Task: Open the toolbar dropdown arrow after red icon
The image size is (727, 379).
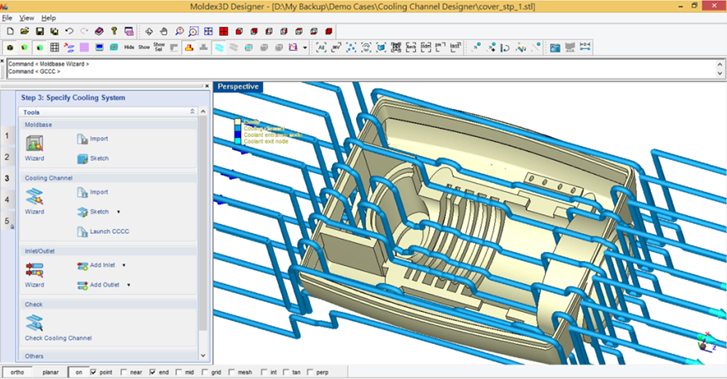Action: [x=305, y=47]
